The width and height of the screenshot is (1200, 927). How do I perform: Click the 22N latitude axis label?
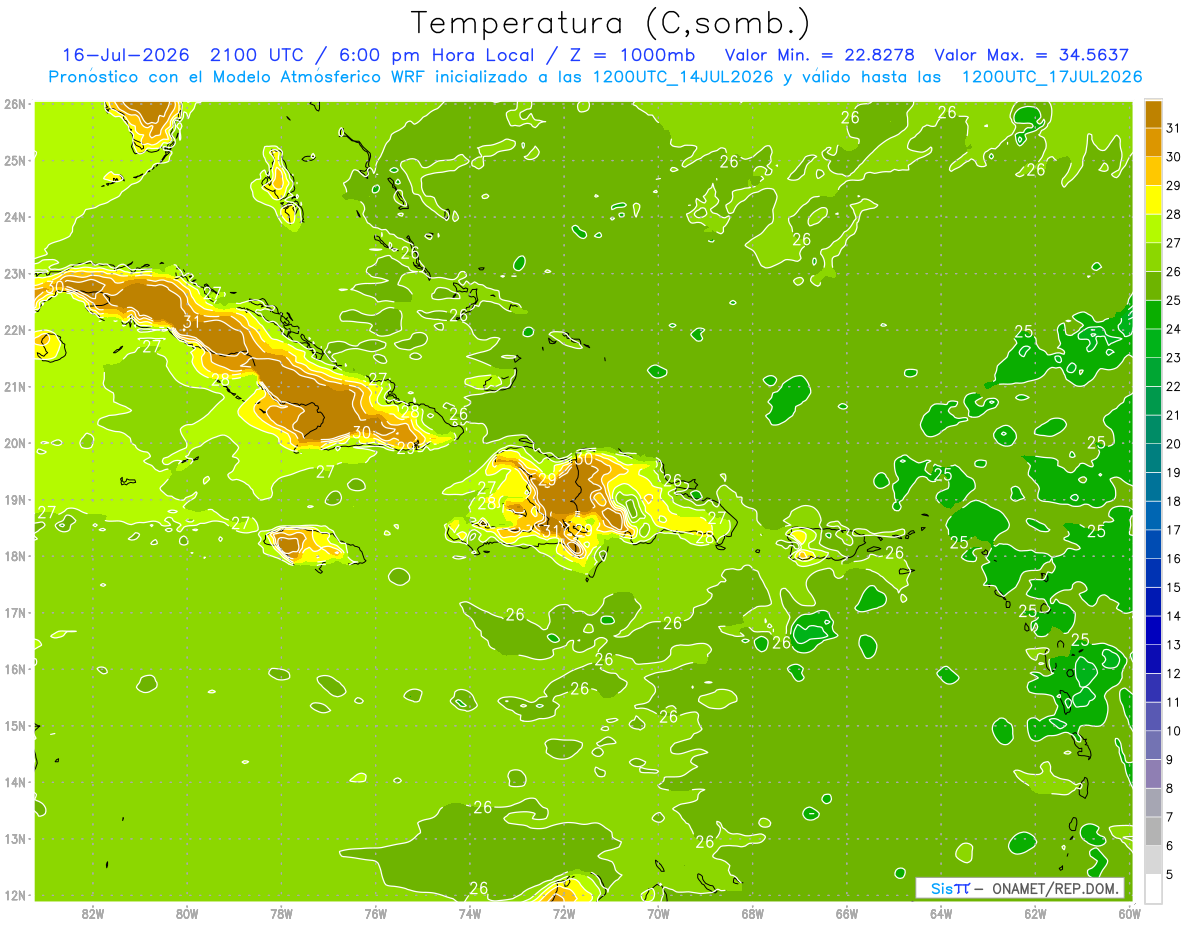pyautogui.click(x=15, y=330)
